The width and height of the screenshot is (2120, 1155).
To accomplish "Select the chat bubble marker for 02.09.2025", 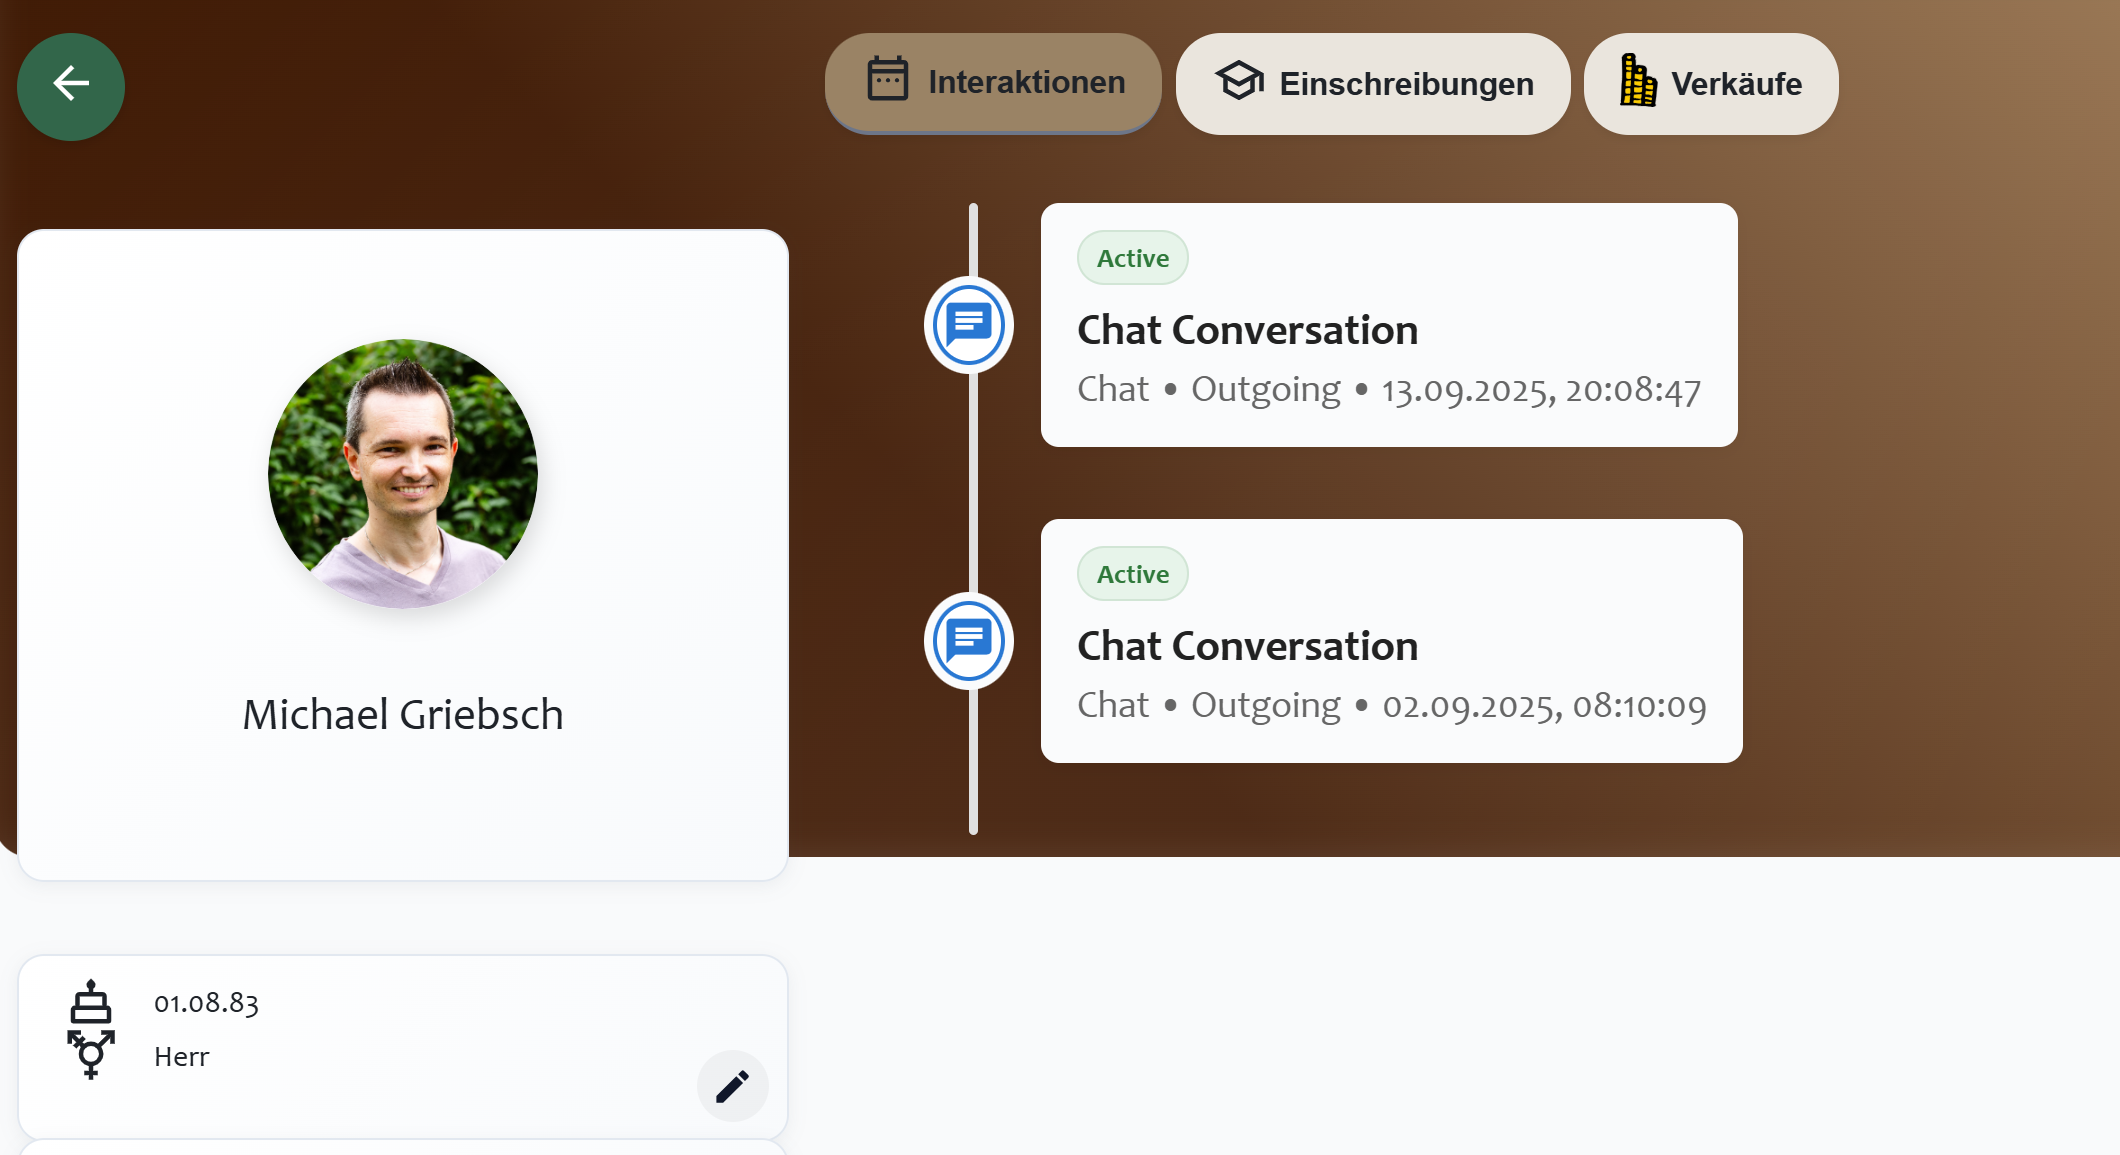I will 968,641.
